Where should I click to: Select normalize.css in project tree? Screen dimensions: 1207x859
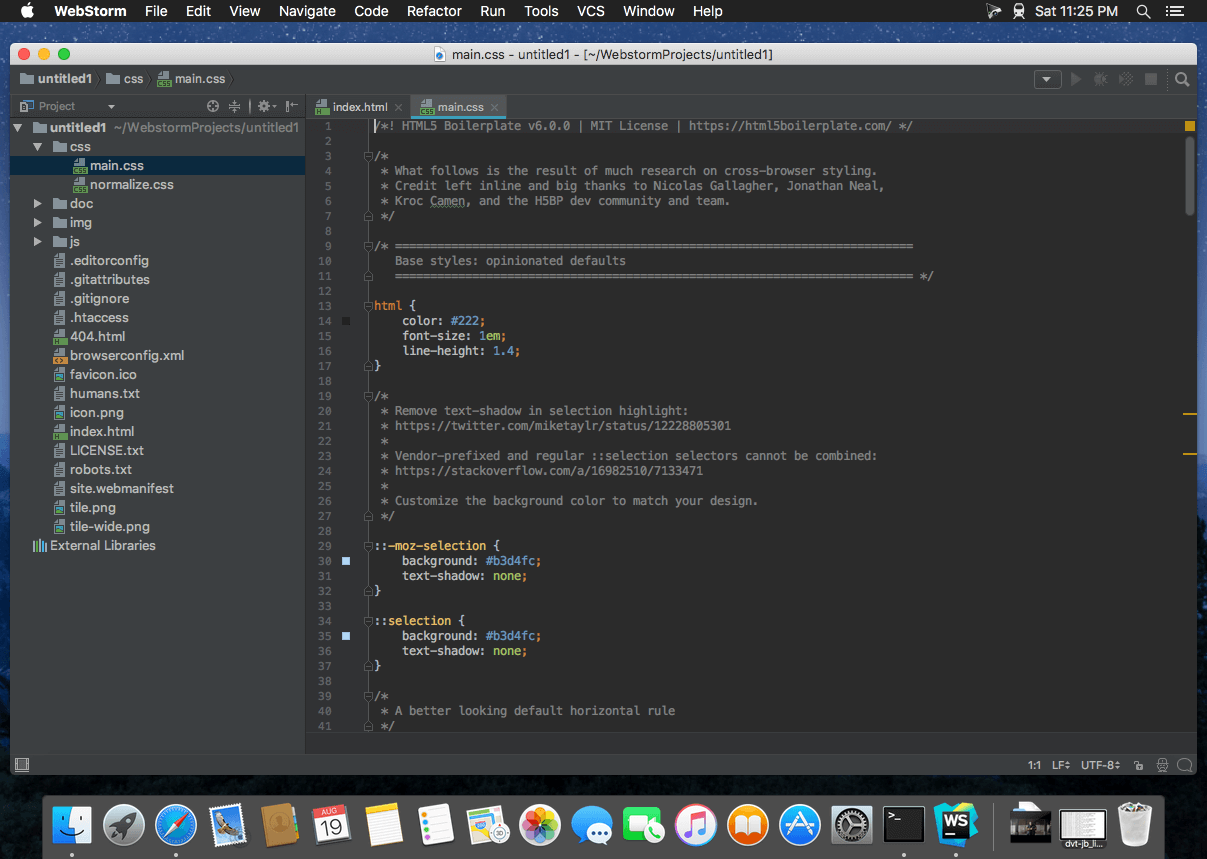pos(123,185)
